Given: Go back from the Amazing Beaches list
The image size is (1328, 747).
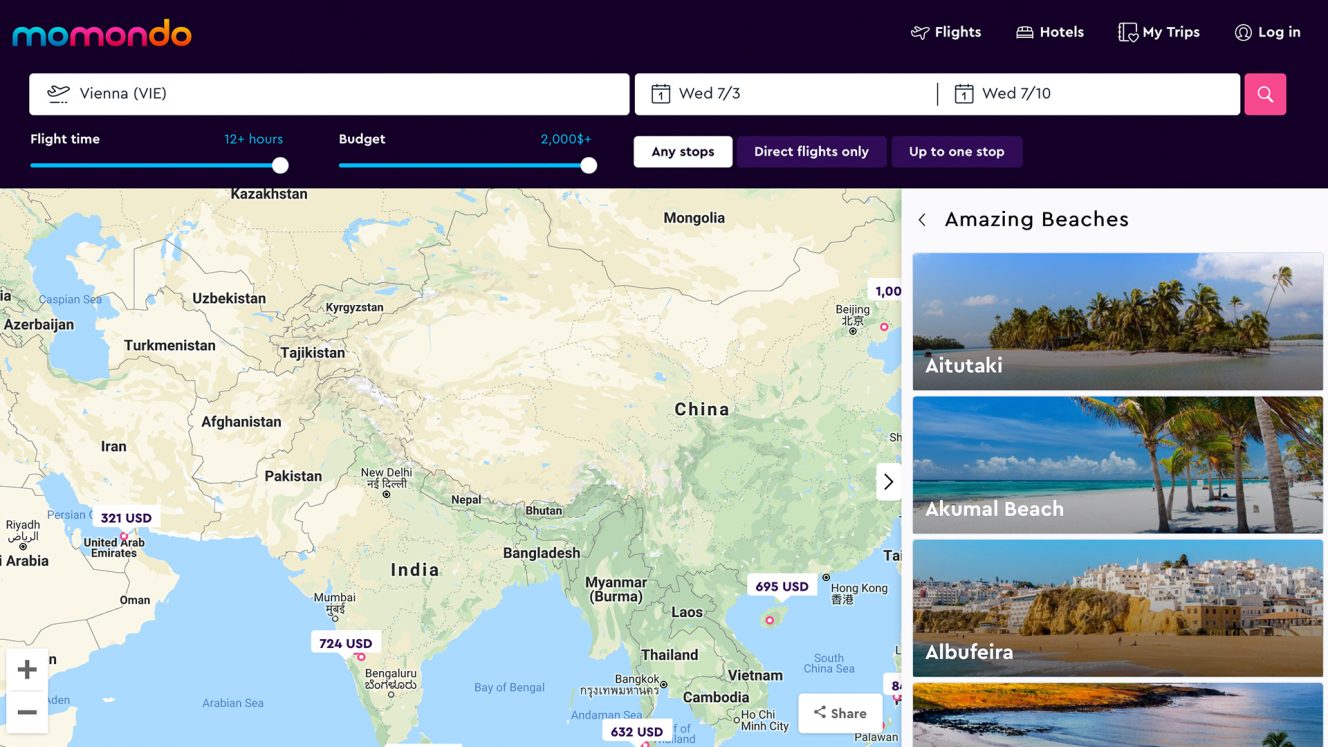Looking at the screenshot, I should coord(922,220).
